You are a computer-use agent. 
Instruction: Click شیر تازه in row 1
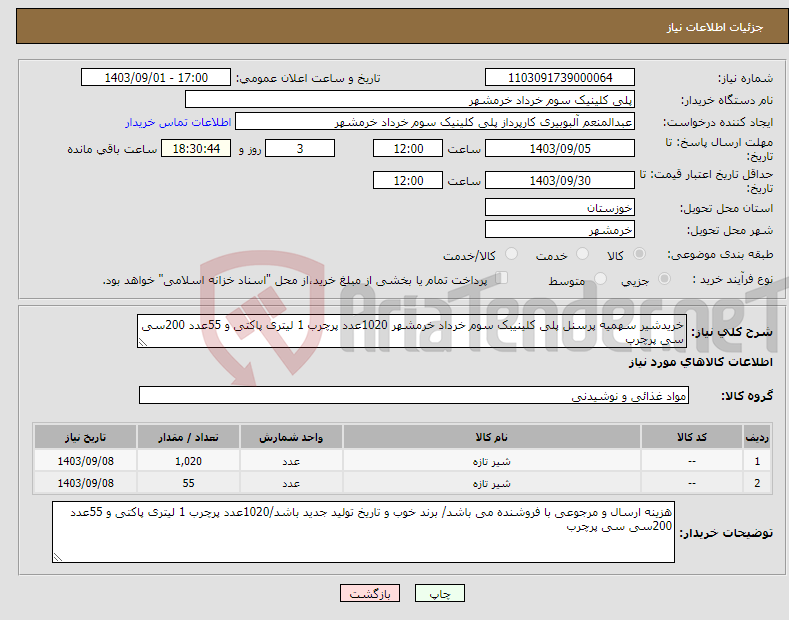492,461
